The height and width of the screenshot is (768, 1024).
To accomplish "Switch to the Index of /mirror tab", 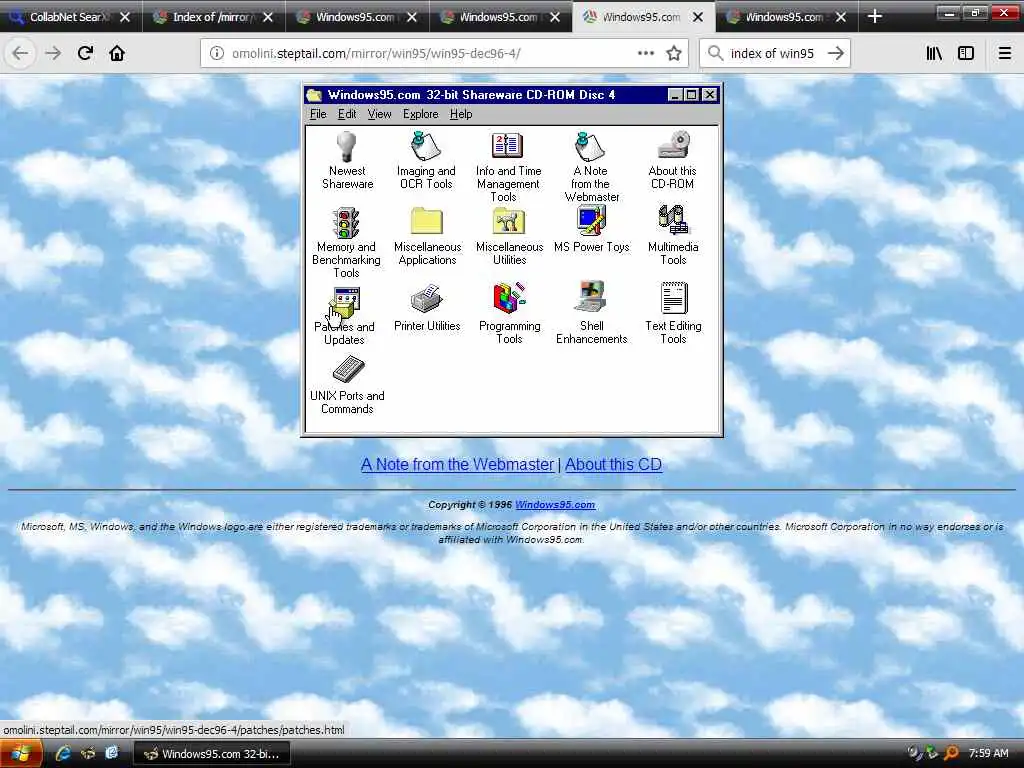I will tap(214, 17).
